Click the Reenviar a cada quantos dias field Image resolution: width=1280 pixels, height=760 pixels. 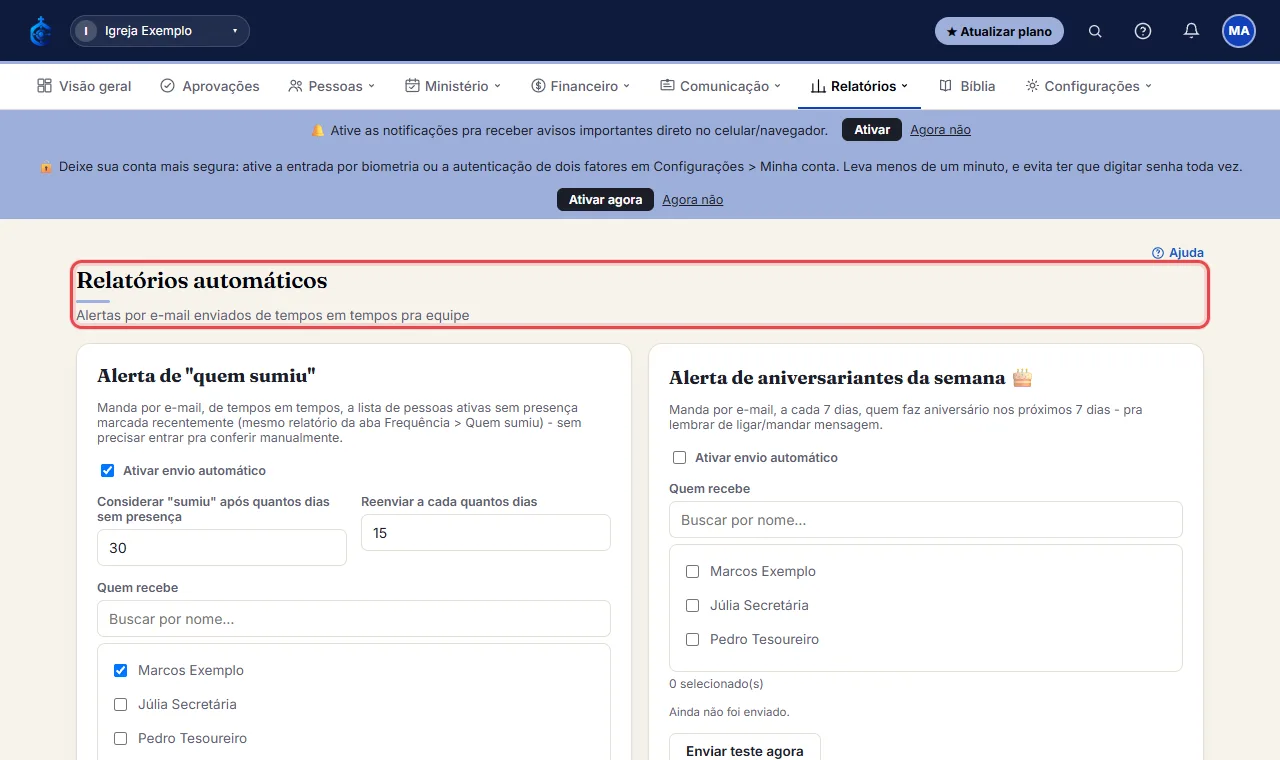pos(486,533)
